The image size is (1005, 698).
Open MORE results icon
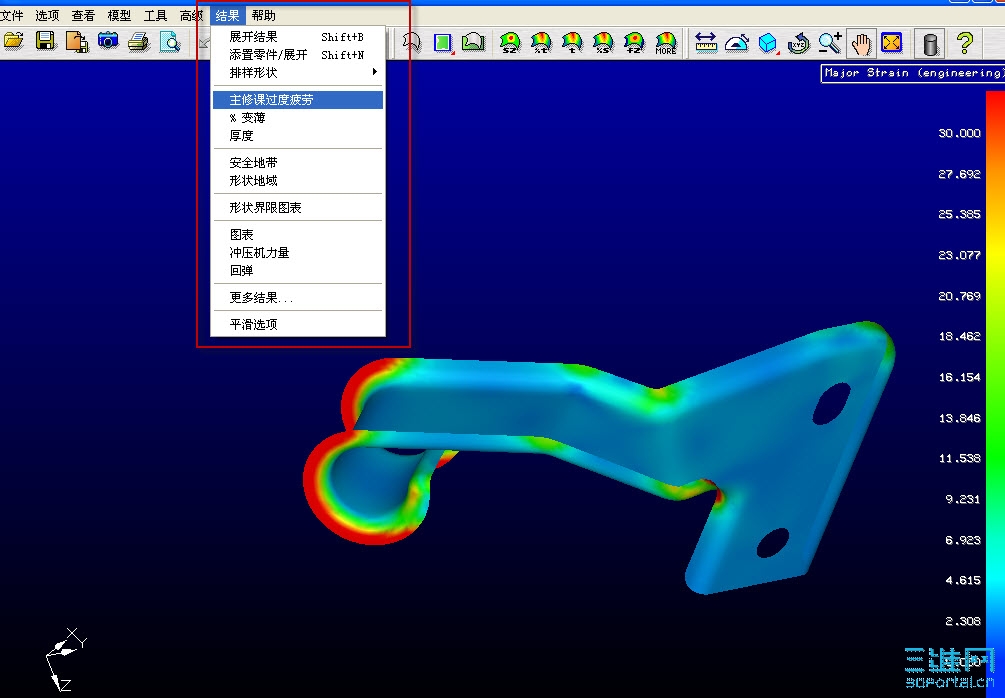point(666,43)
